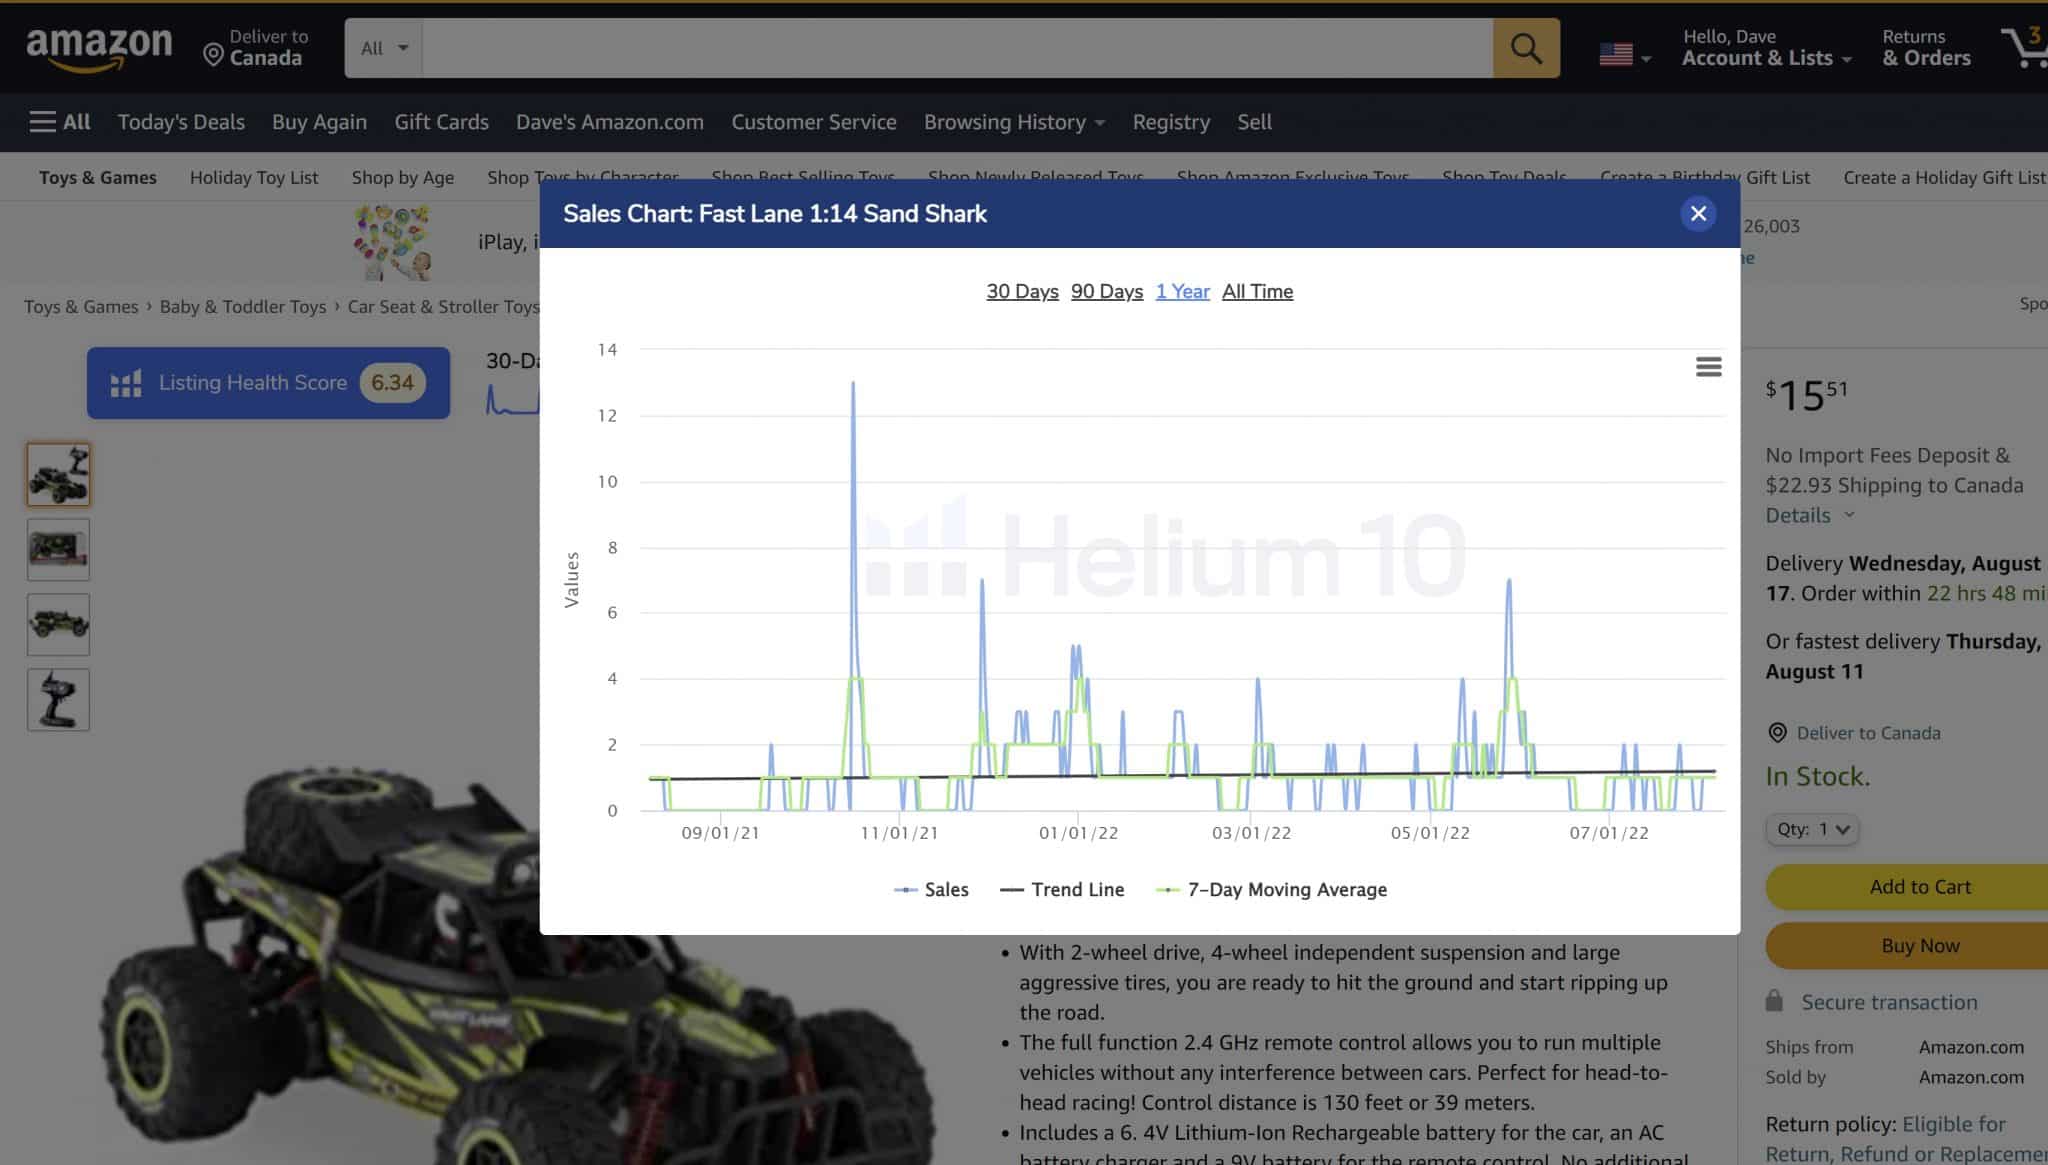Open Create a Holiday Gift List
Image resolution: width=2048 pixels, height=1165 pixels.
click(1945, 177)
